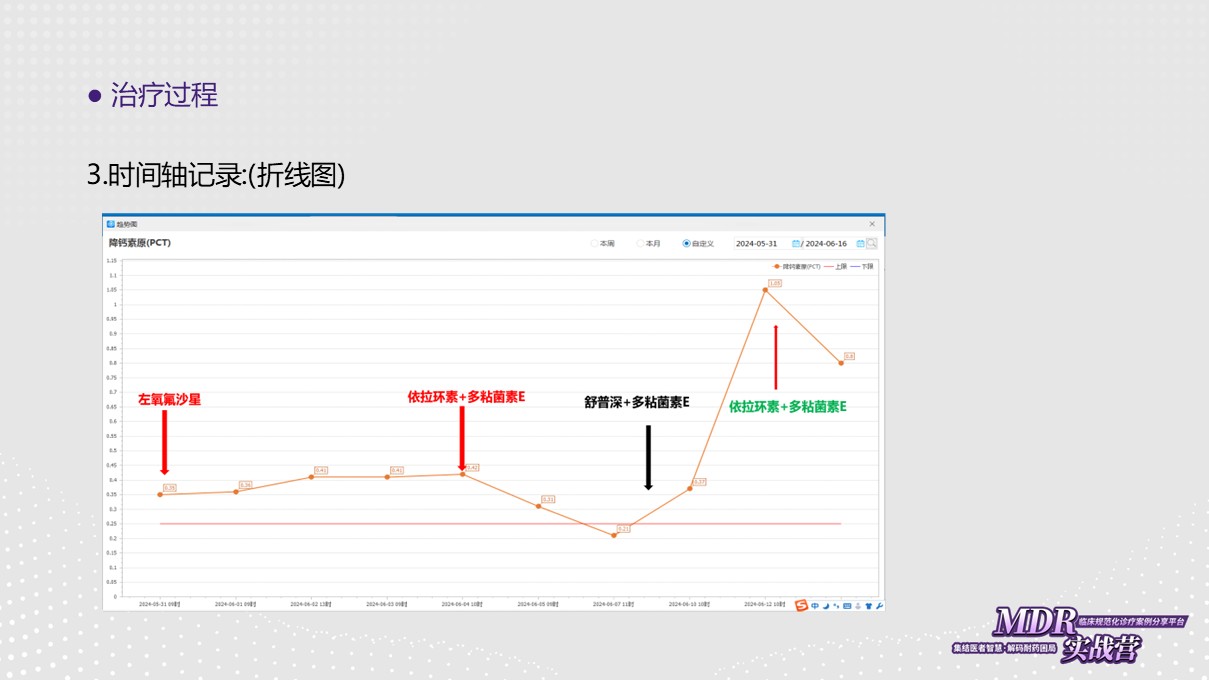The image size is (1209, 680).
Task: Click the microphone voice input icon
Action: (x=858, y=605)
